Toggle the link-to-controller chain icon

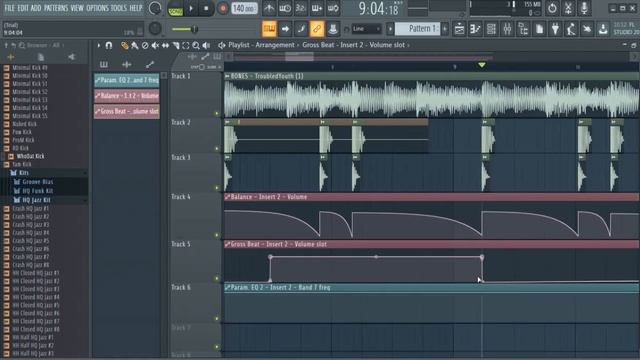tap(317, 29)
